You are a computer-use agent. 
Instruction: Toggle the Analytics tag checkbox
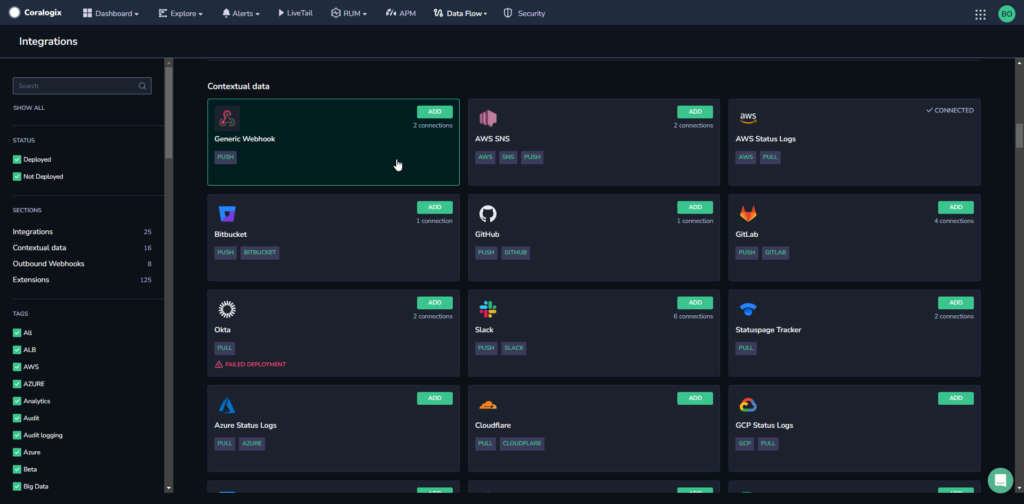click(17, 401)
